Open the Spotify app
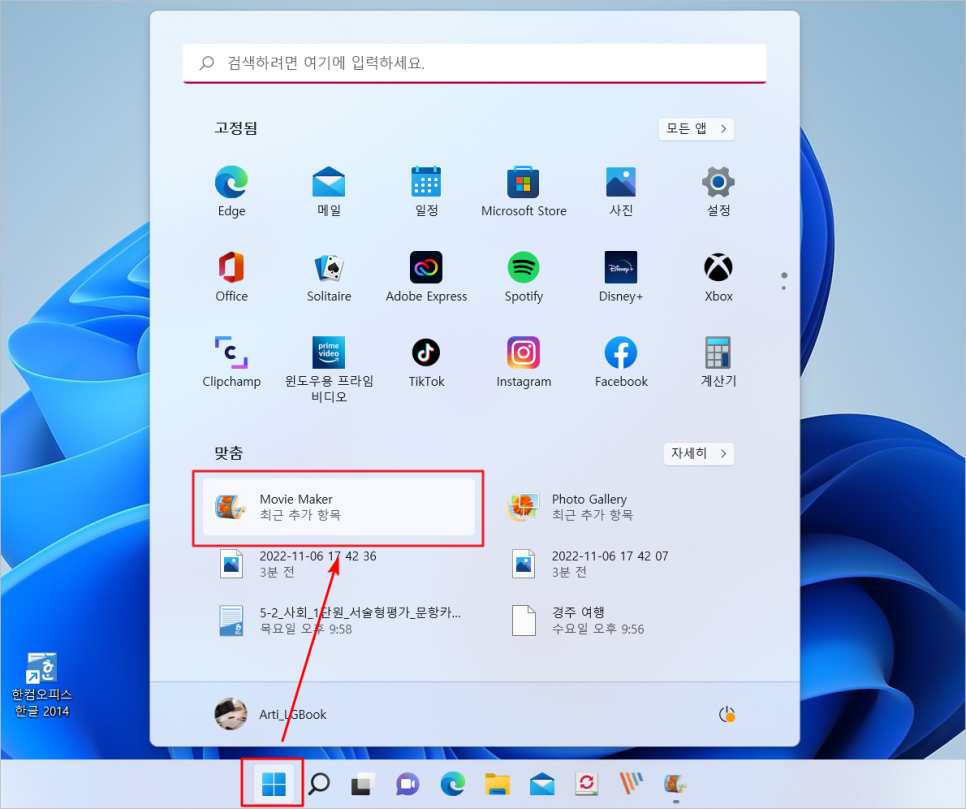The height and width of the screenshot is (809, 966). pyautogui.click(x=524, y=277)
